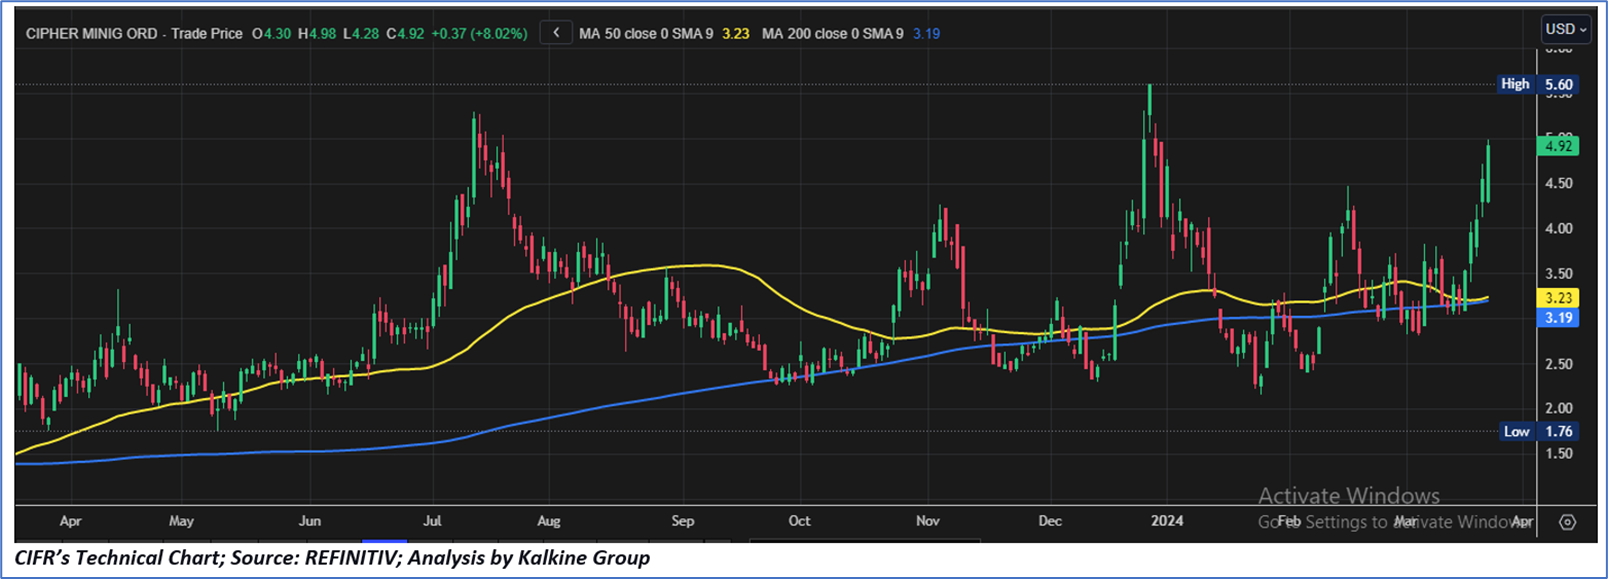The height and width of the screenshot is (579, 1608).
Task: Click the 4.00 price axis label
Action: [1559, 228]
